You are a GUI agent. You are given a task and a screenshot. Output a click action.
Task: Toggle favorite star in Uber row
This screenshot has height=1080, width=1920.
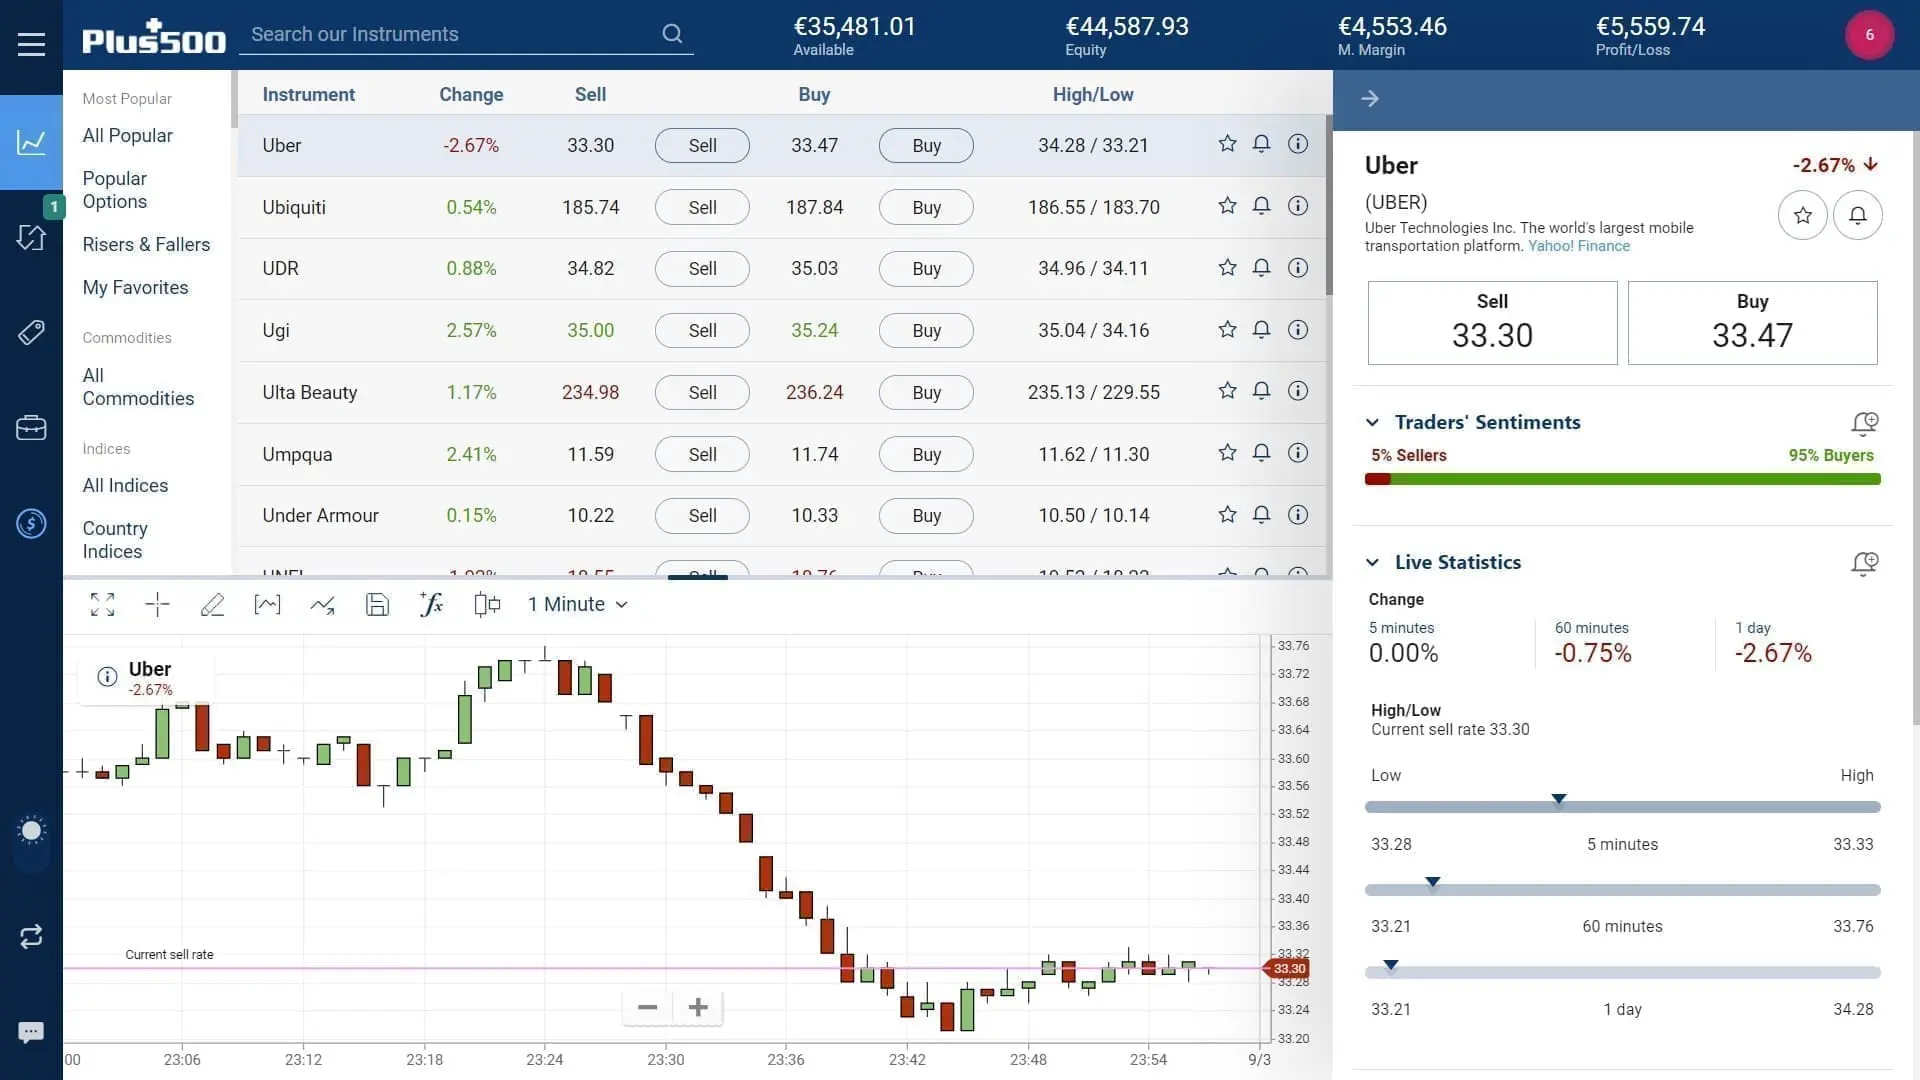click(1227, 144)
